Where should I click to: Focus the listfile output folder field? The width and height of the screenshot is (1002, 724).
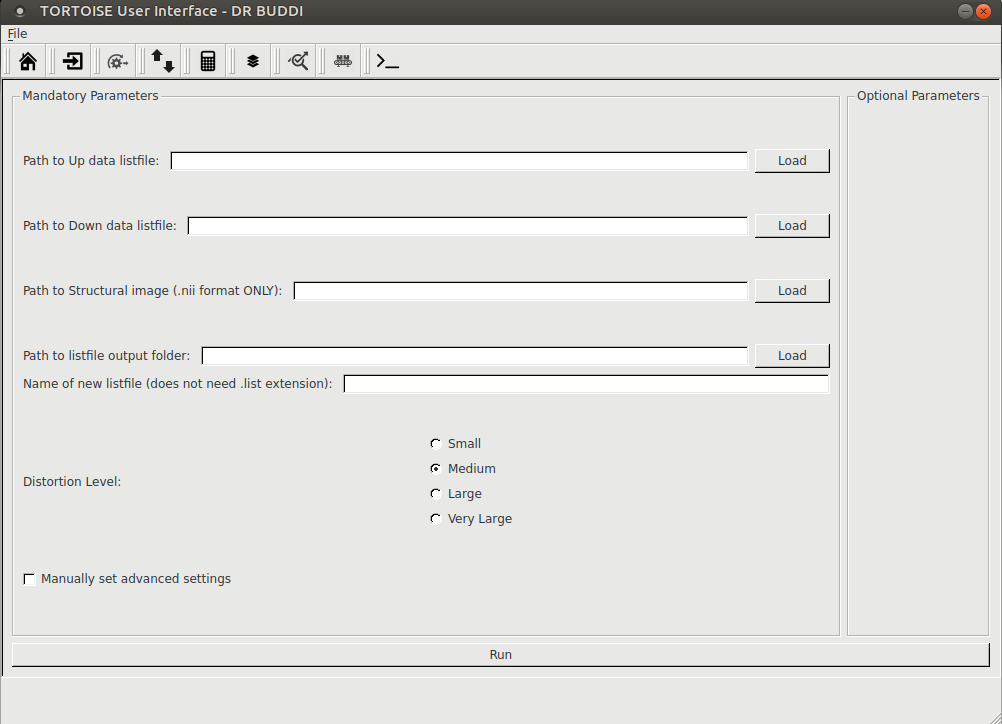(475, 356)
